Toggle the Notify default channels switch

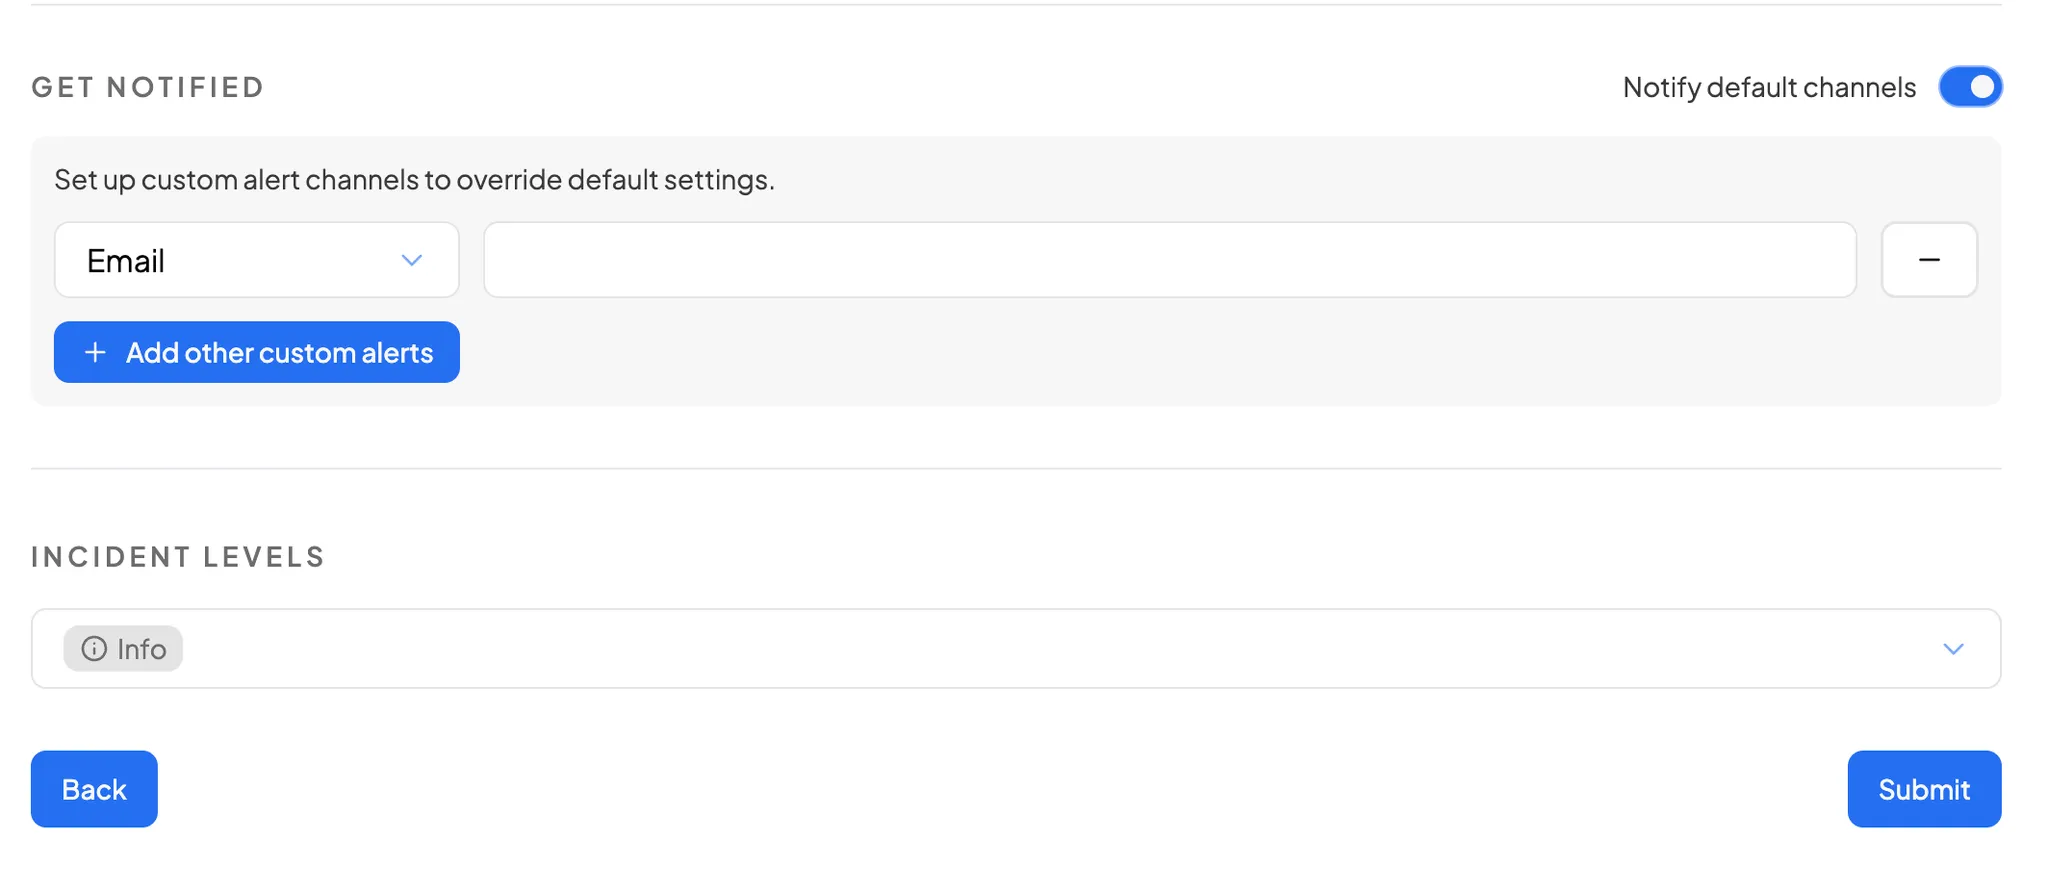click(1969, 87)
